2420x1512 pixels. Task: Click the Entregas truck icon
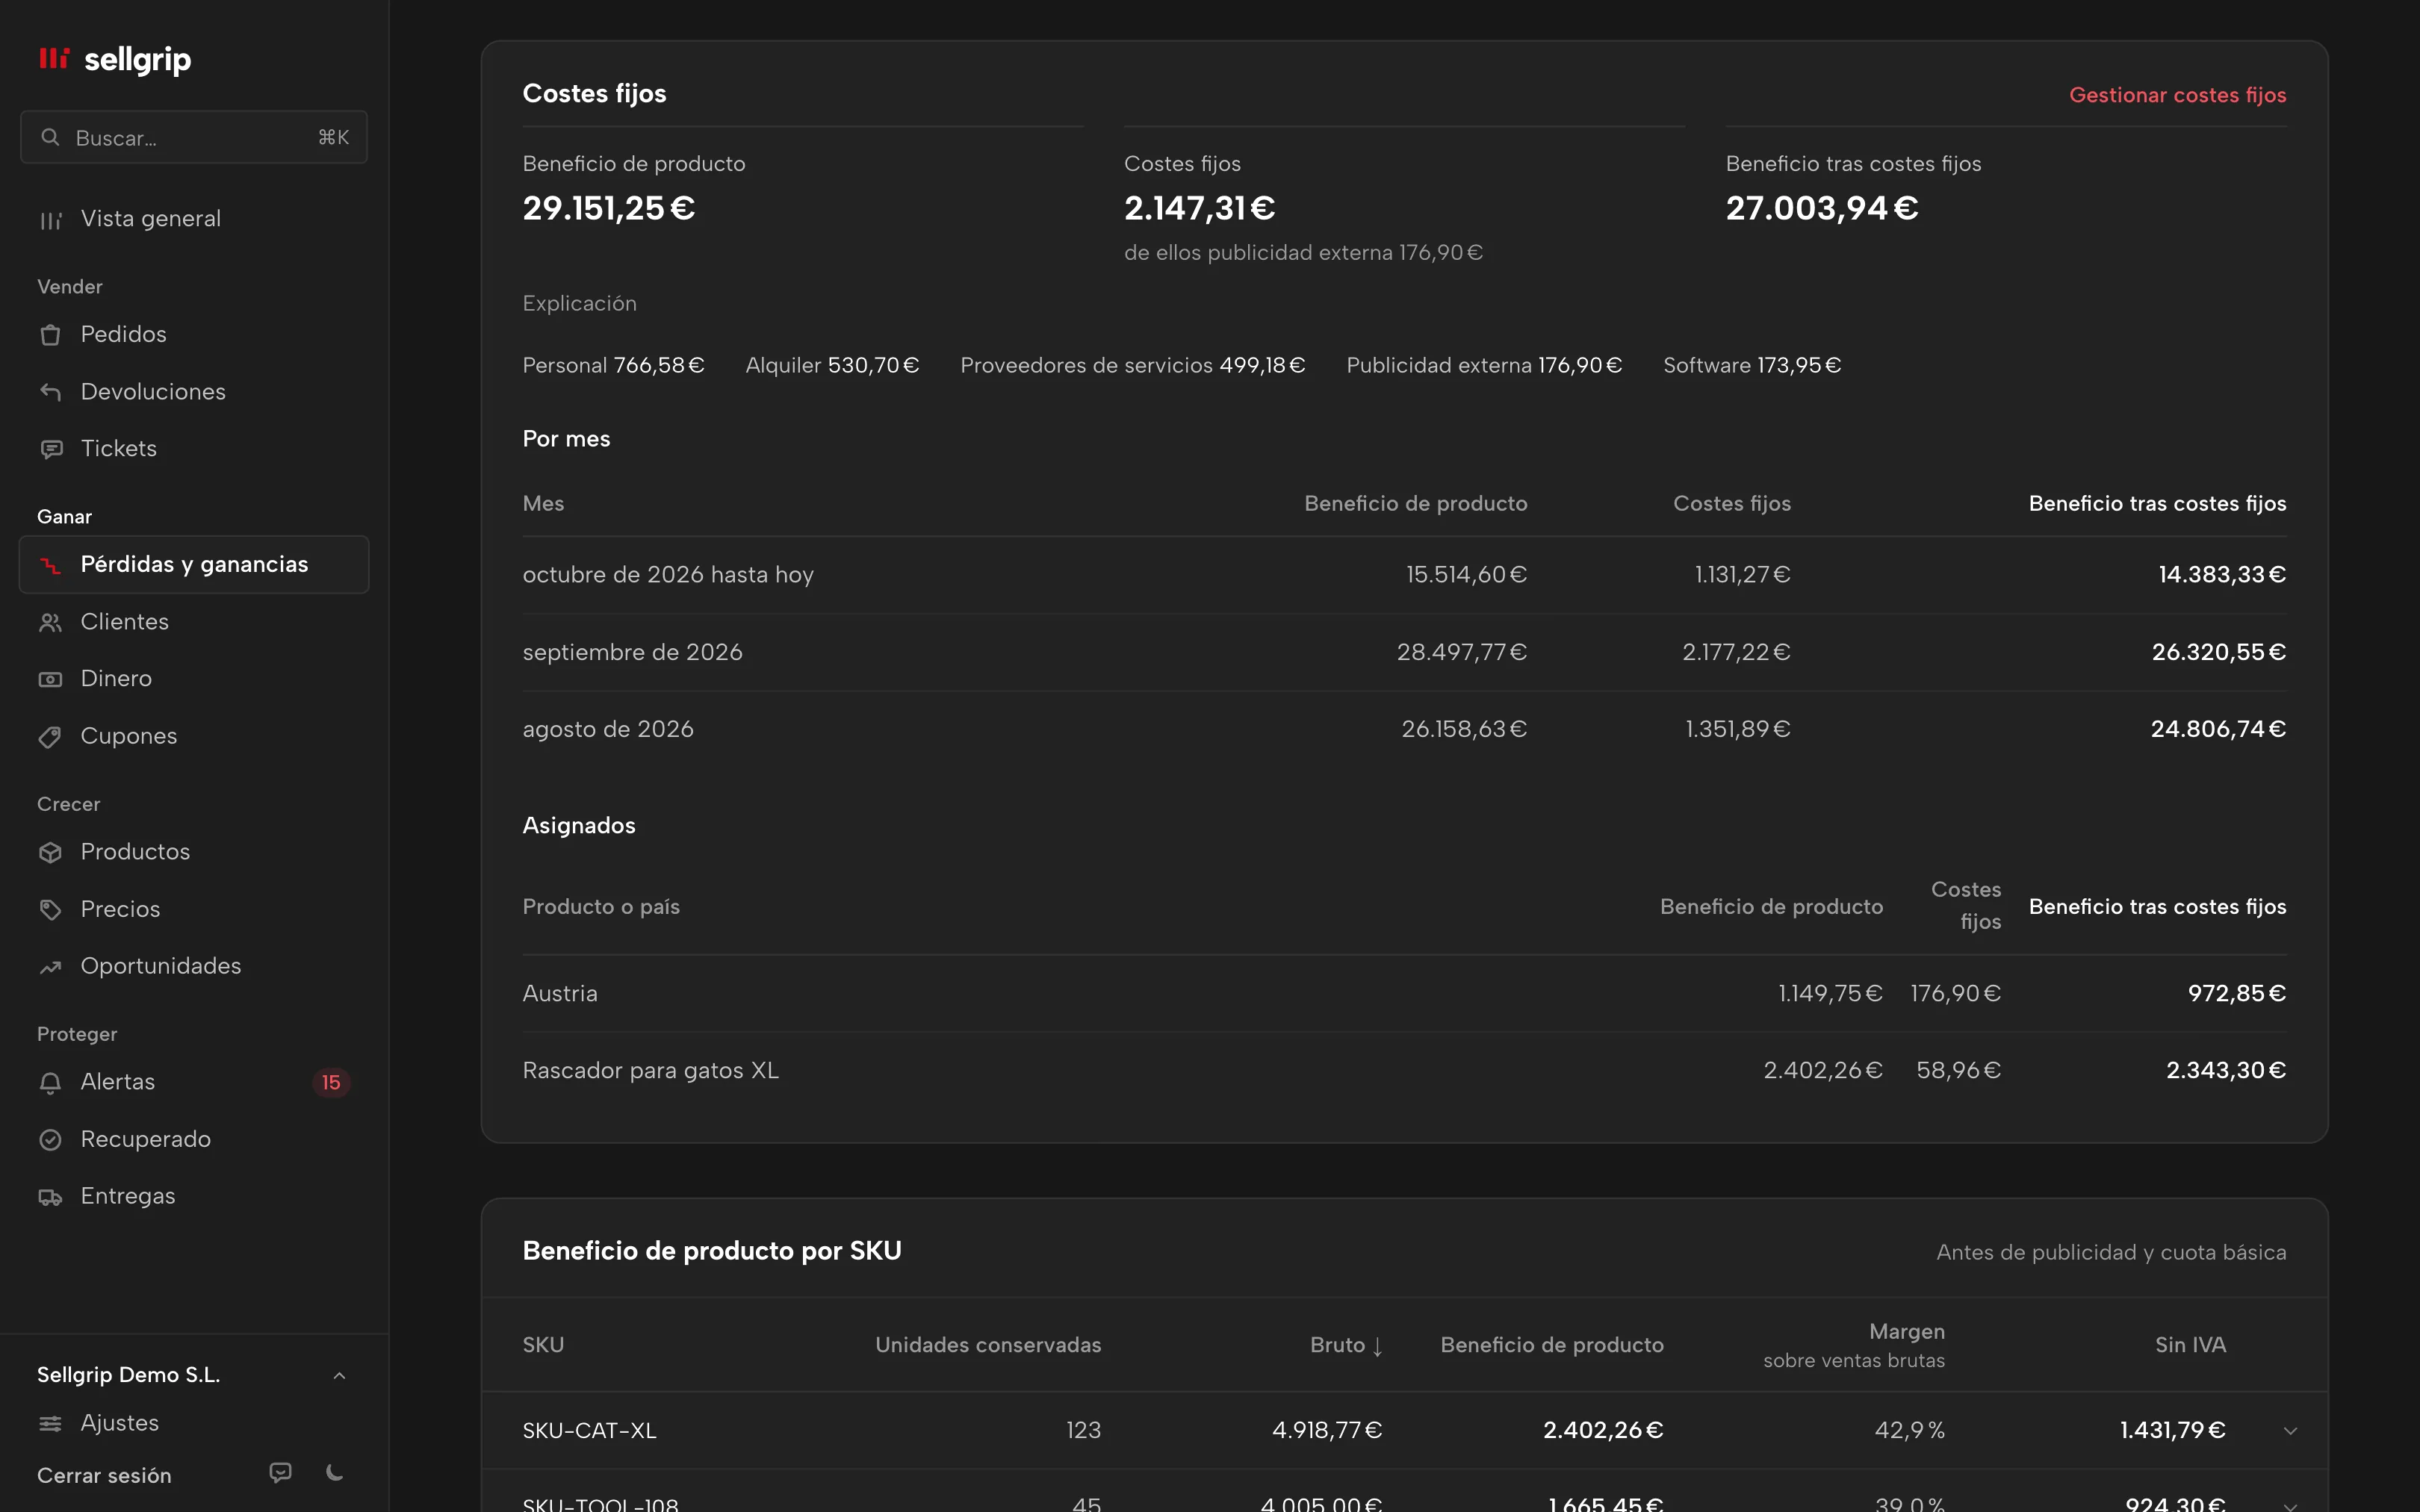(x=50, y=1197)
